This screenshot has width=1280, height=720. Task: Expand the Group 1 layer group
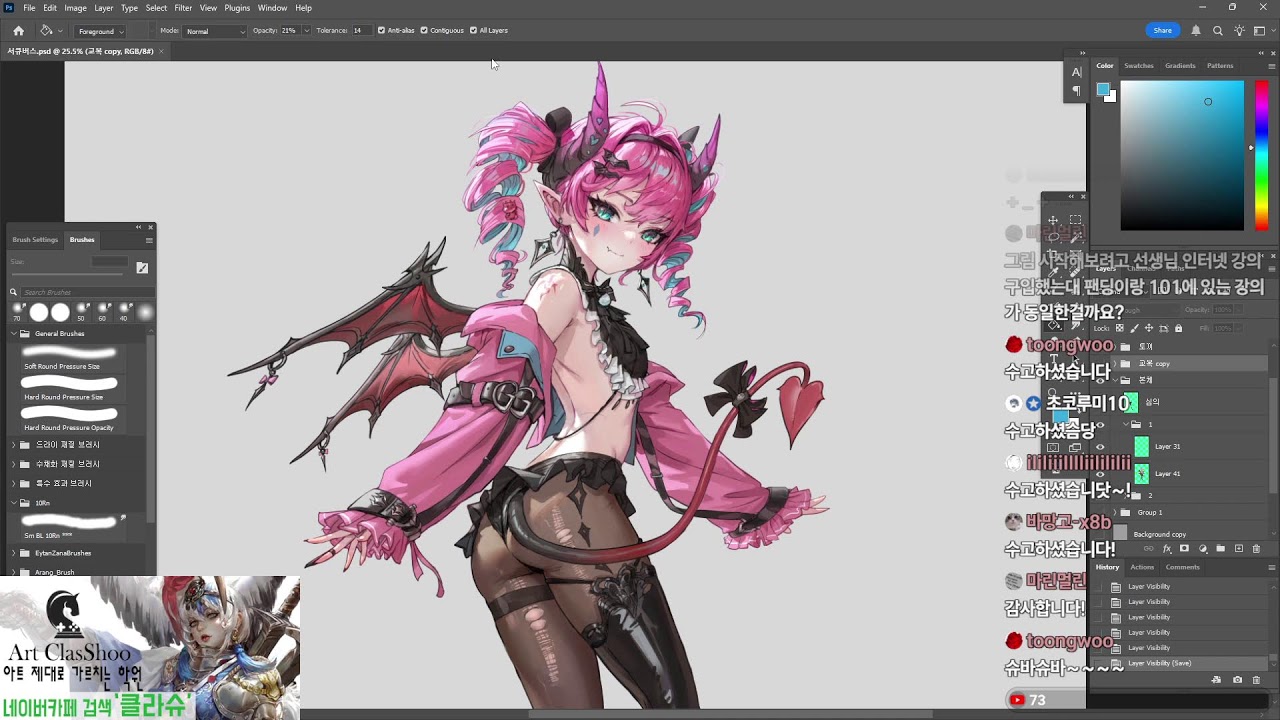(x=1115, y=513)
